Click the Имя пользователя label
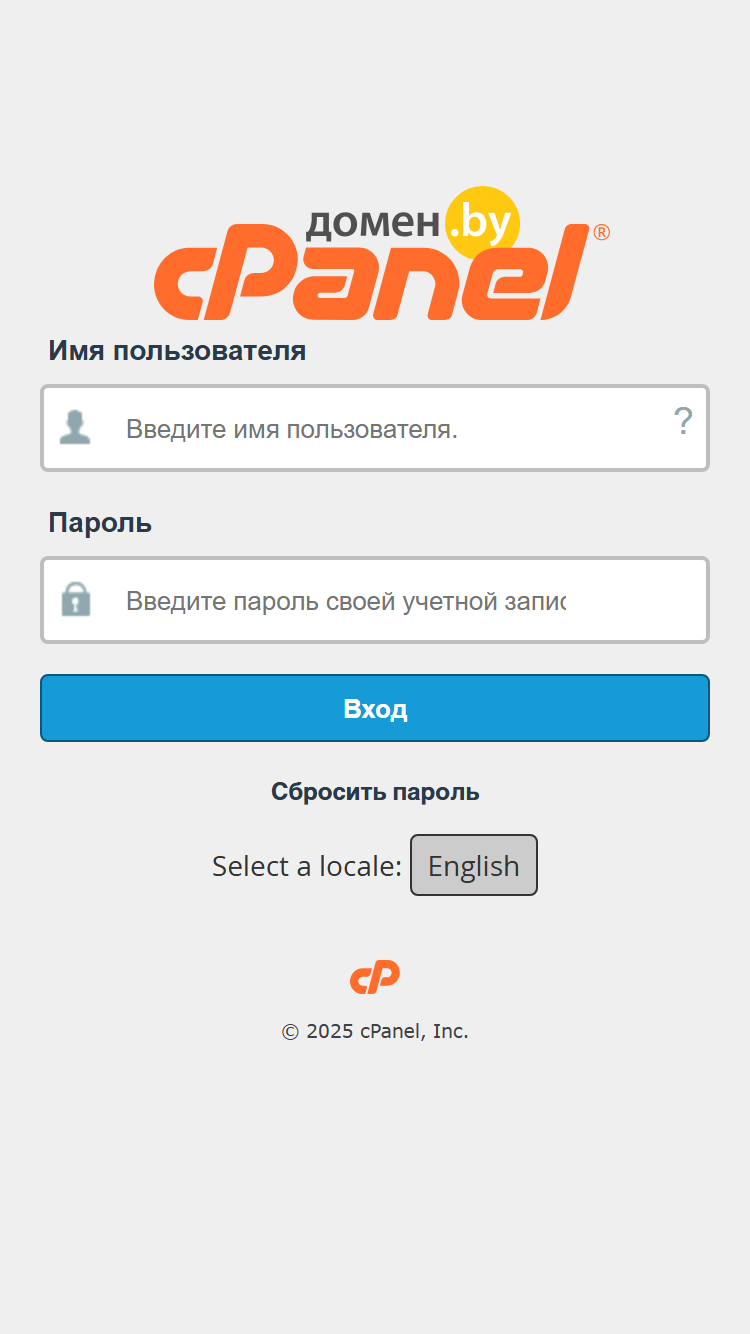 [x=177, y=351]
